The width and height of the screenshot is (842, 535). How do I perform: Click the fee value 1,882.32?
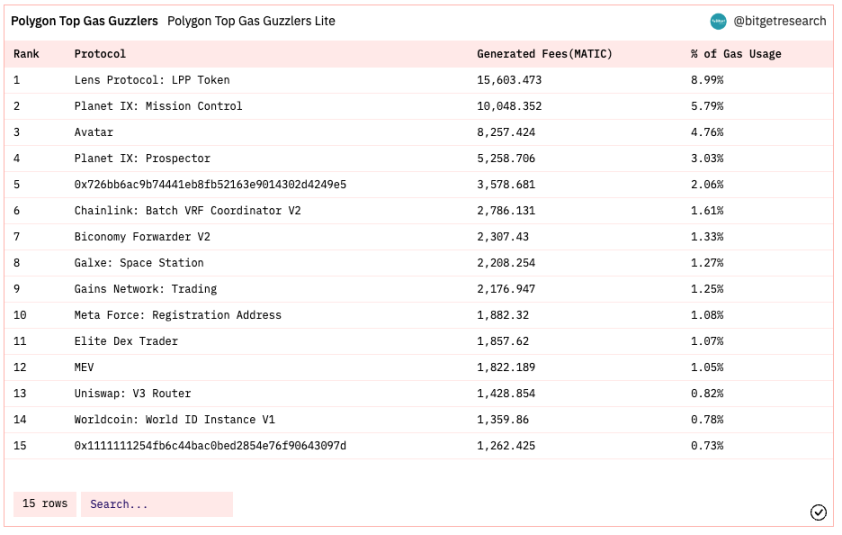pyautogui.click(x=503, y=315)
